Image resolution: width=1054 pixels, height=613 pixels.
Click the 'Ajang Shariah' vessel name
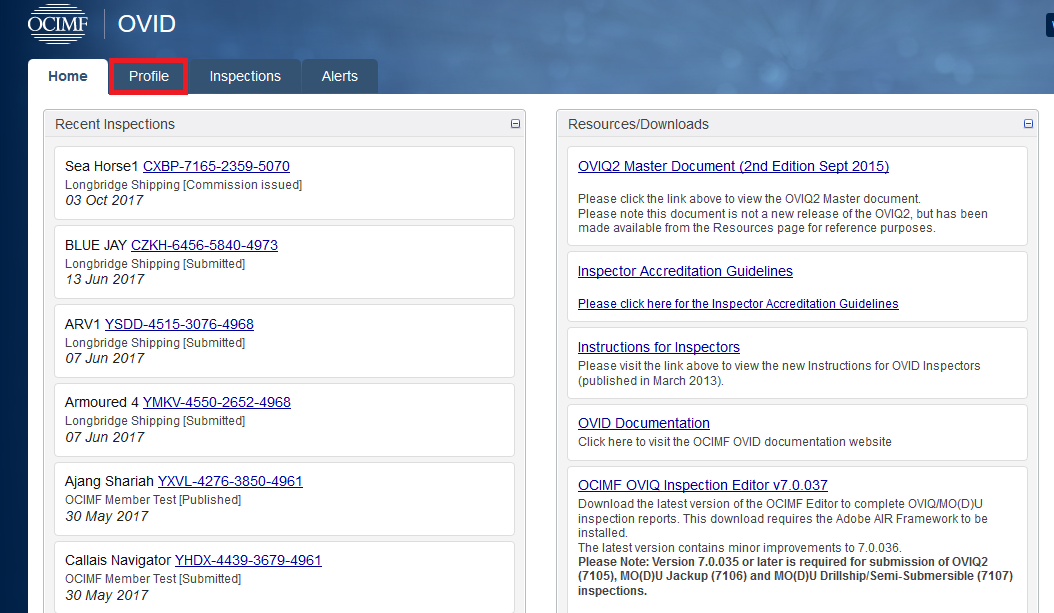point(109,481)
